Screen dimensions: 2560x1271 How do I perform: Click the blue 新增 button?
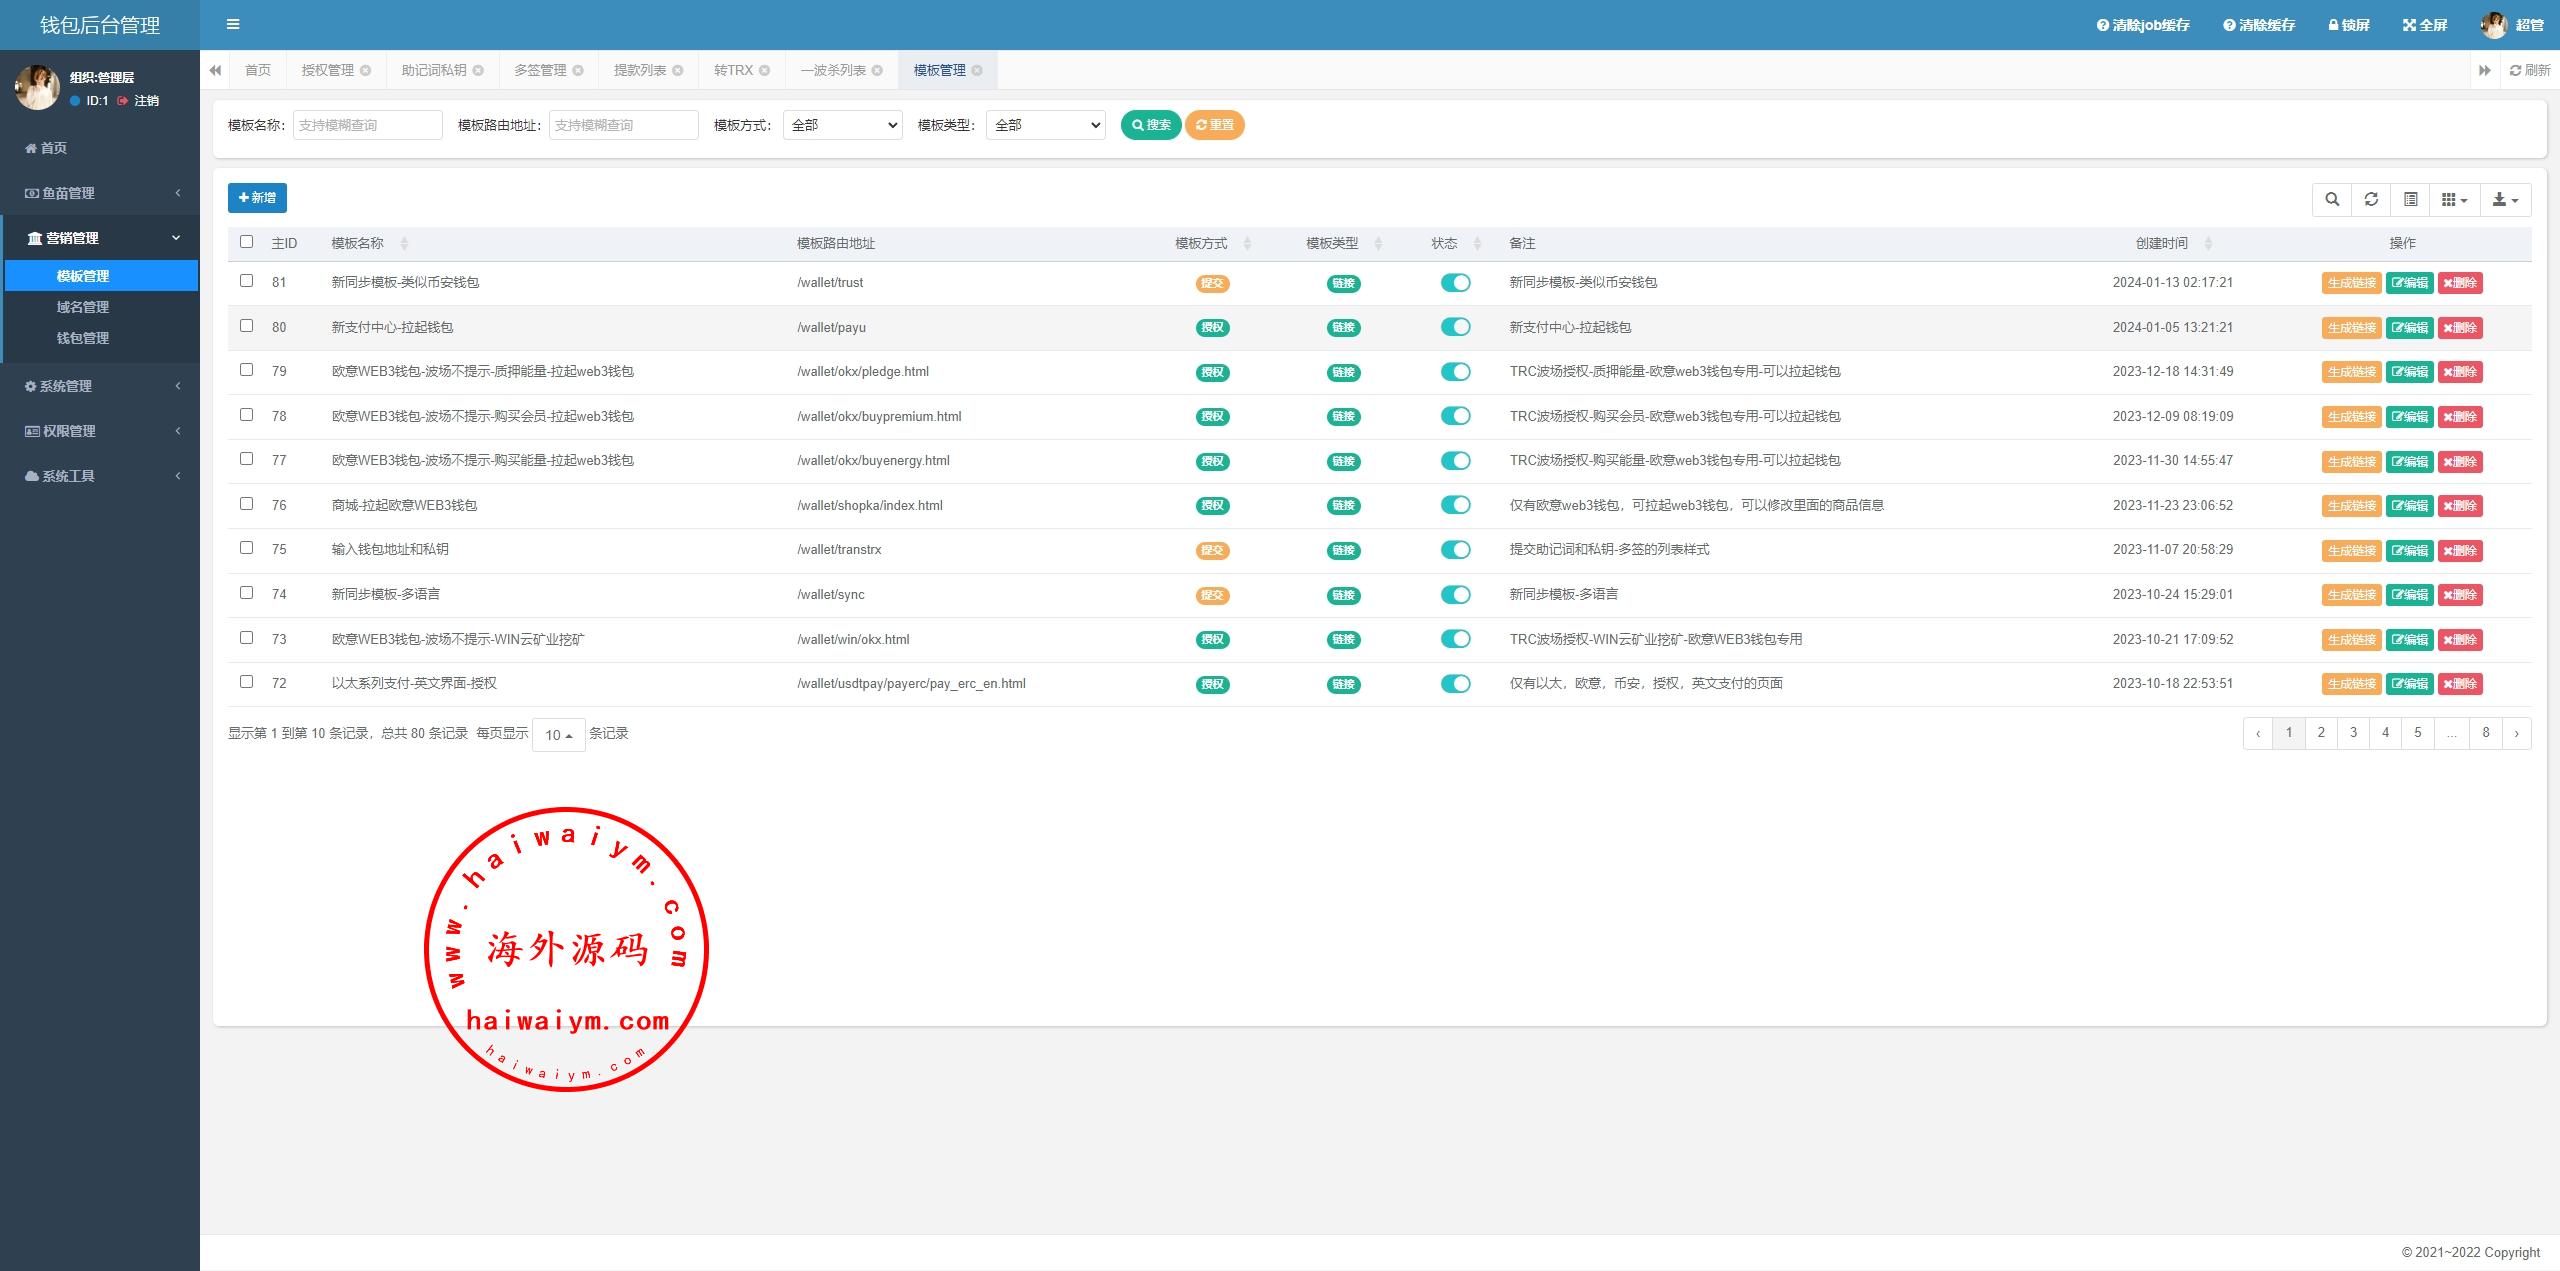click(257, 198)
